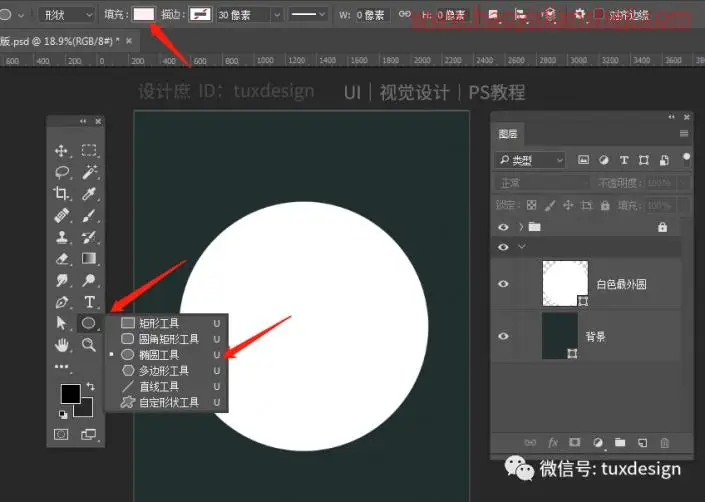
Task: Select the Lasso tool
Action: point(62,172)
